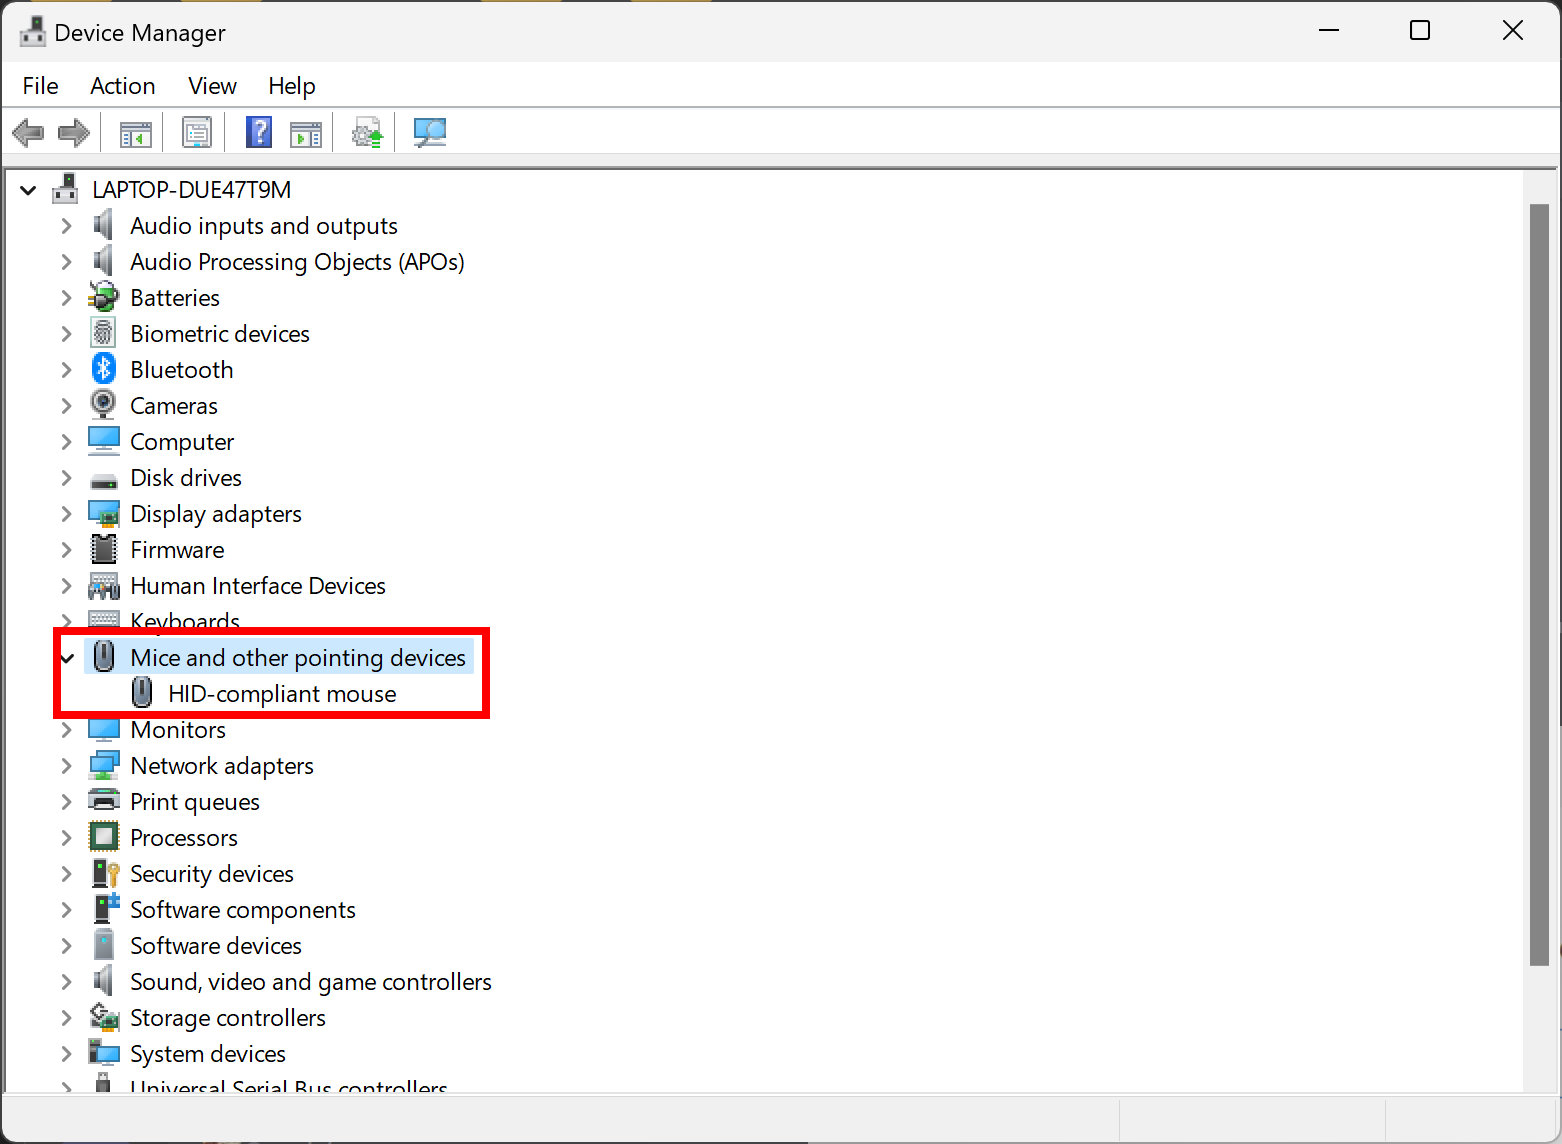1562x1144 pixels.
Task: Select the Firmware chip icon
Action: pos(104,549)
